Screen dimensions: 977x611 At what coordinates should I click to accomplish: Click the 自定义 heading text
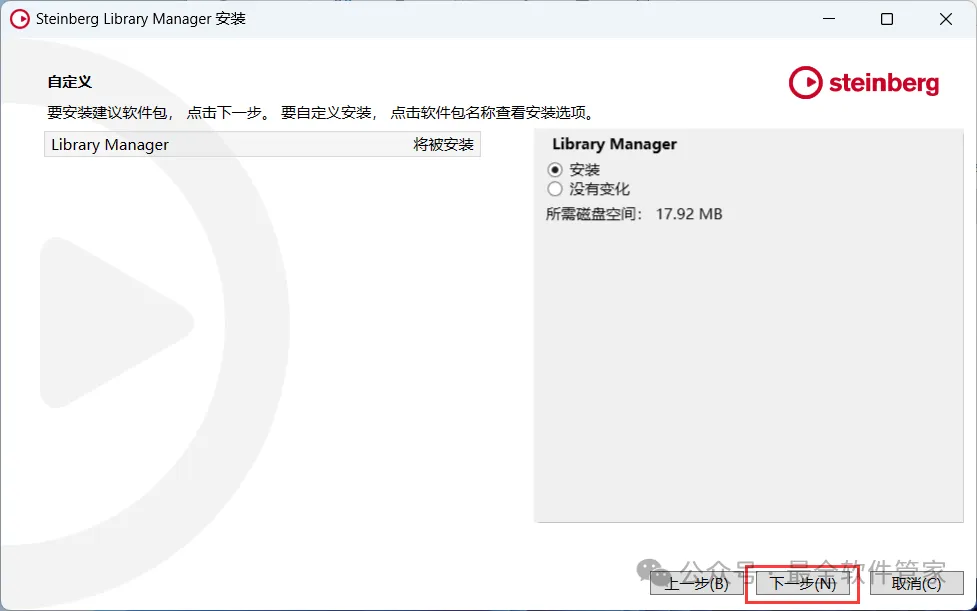70,82
